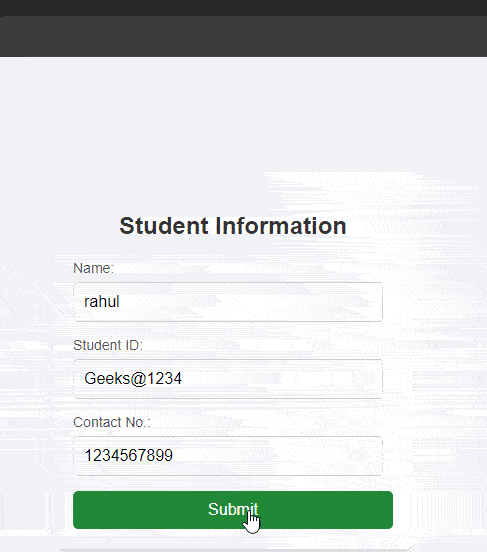The image size is (487, 552).
Task: Place cursor on the "rahul" text
Action: point(102,302)
